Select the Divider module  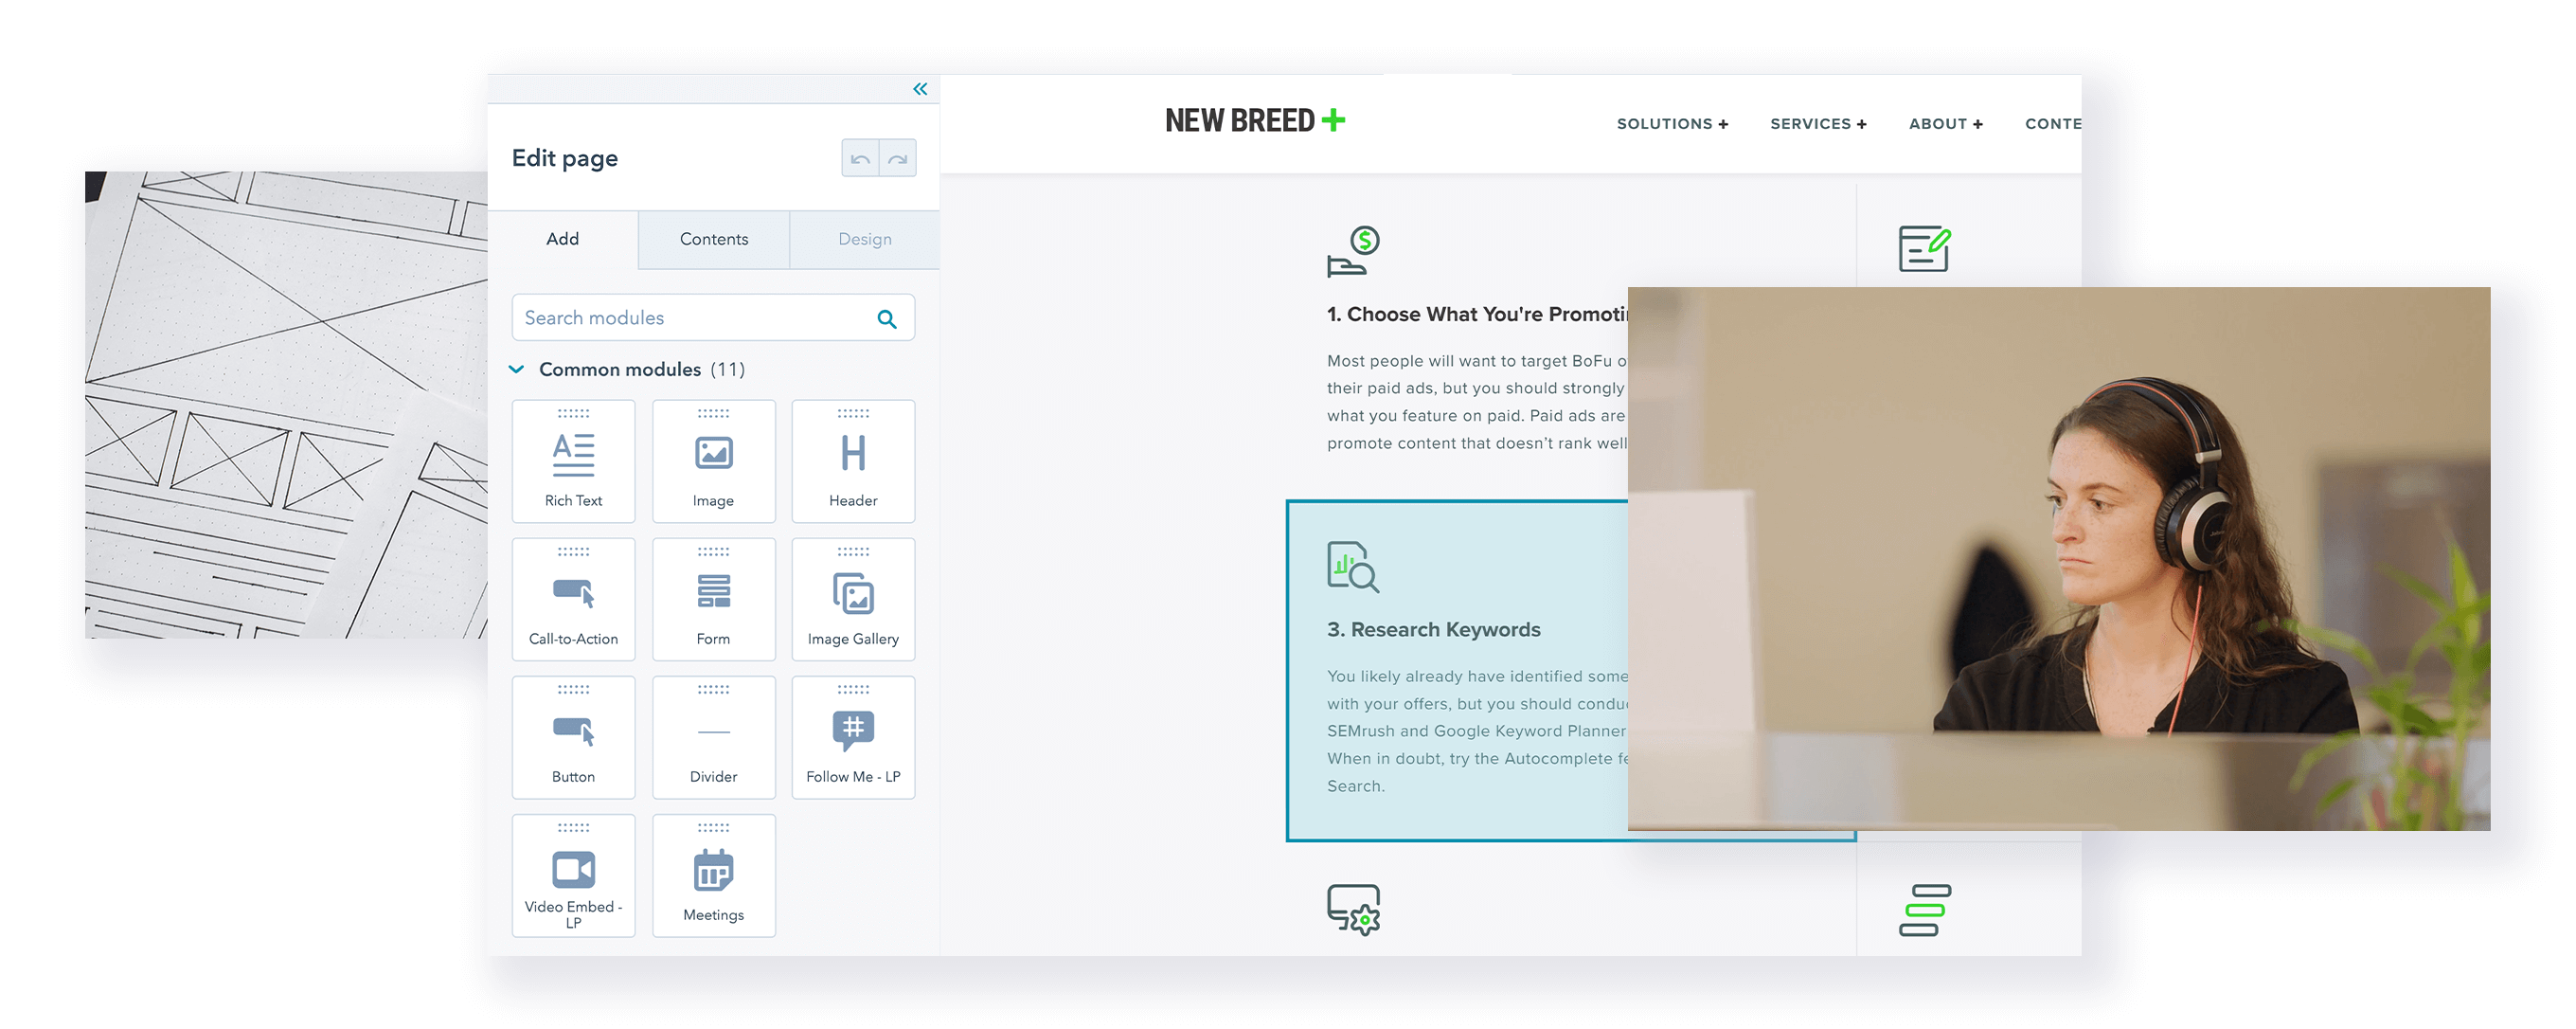(x=713, y=737)
